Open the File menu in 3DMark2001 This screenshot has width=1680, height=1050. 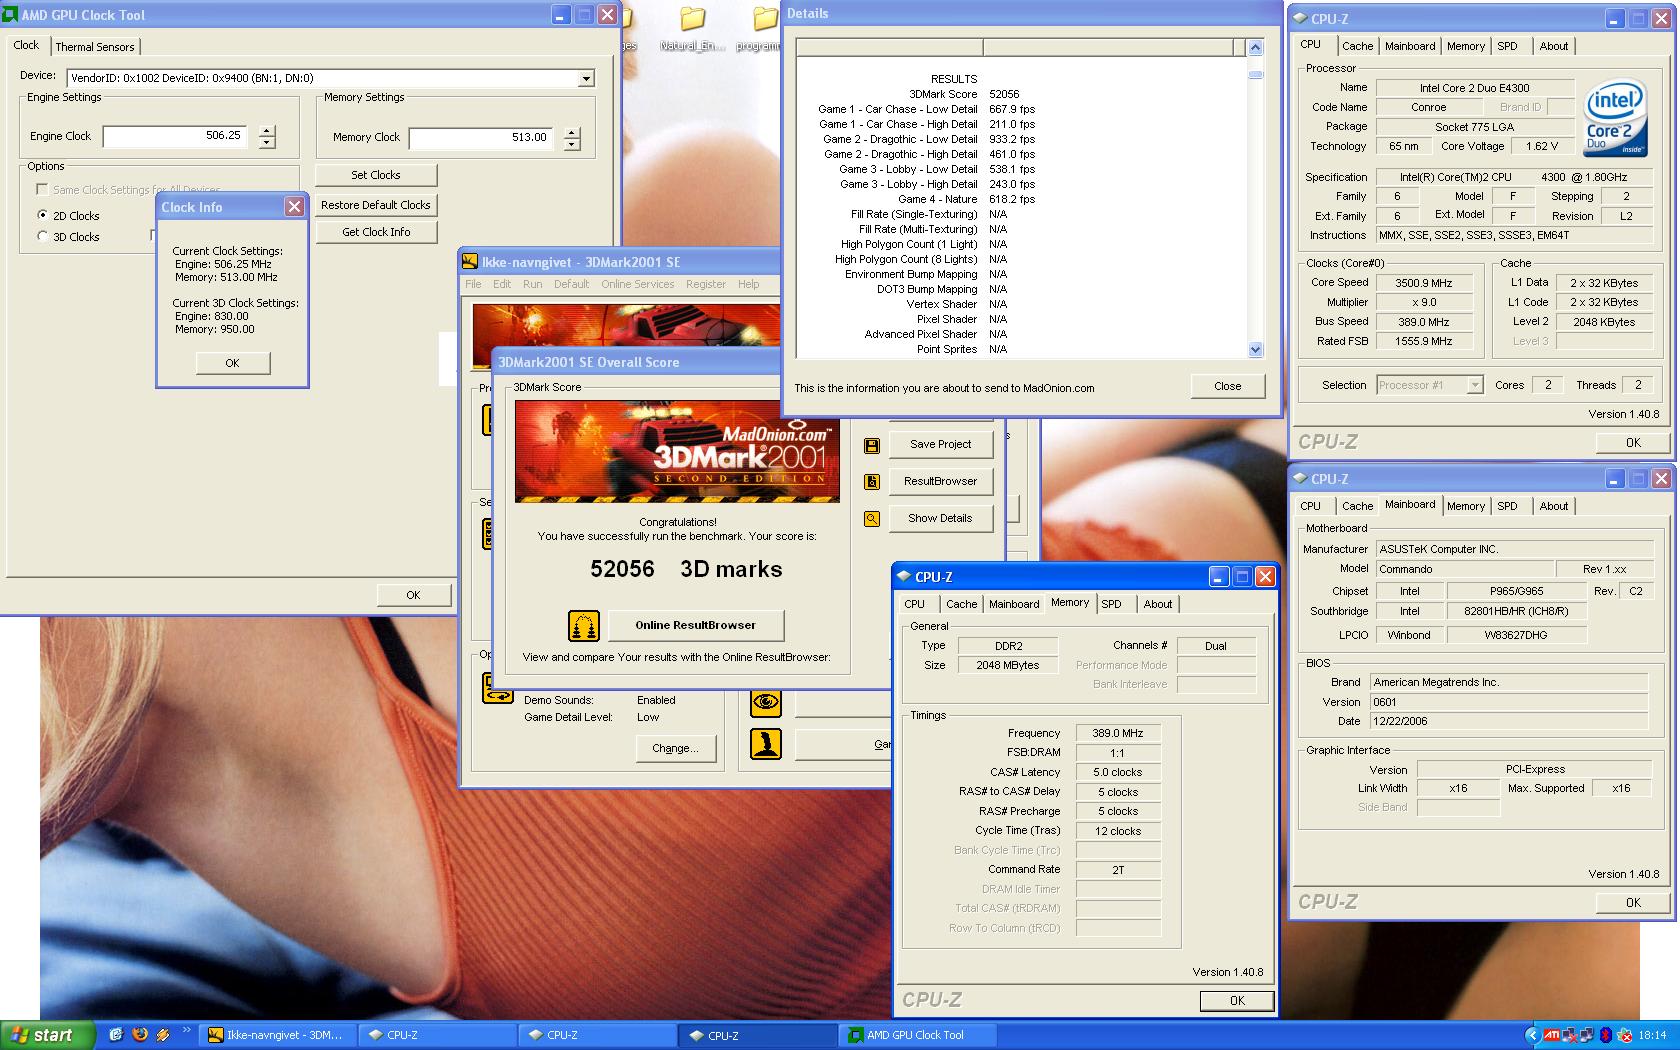click(x=473, y=284)
